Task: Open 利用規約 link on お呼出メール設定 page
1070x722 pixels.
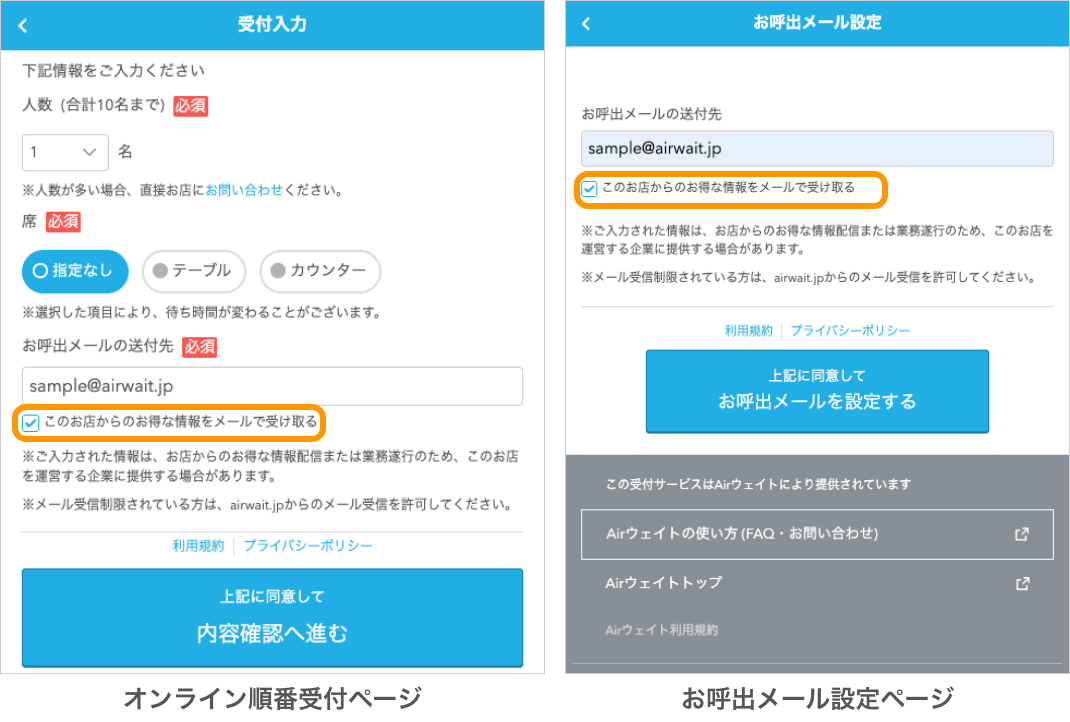Action: (x=749, y=331)
